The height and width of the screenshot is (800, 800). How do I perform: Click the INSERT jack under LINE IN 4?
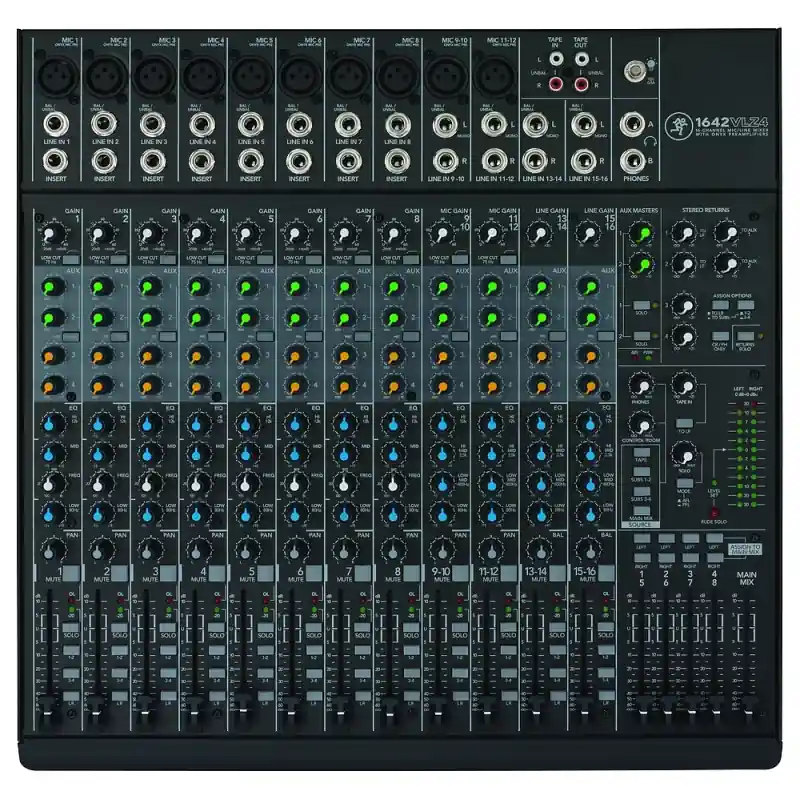[x=202, y=162]
